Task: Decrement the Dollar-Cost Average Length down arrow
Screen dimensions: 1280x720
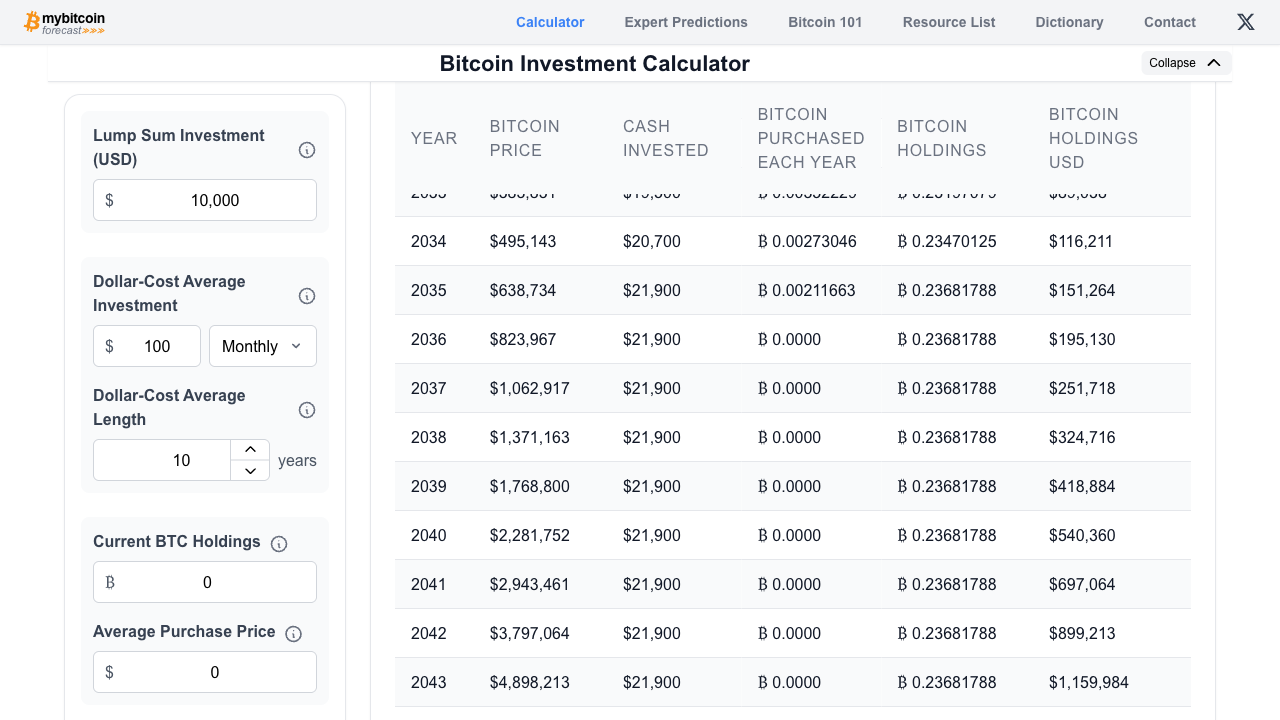Action: click(x=250, y=471)
